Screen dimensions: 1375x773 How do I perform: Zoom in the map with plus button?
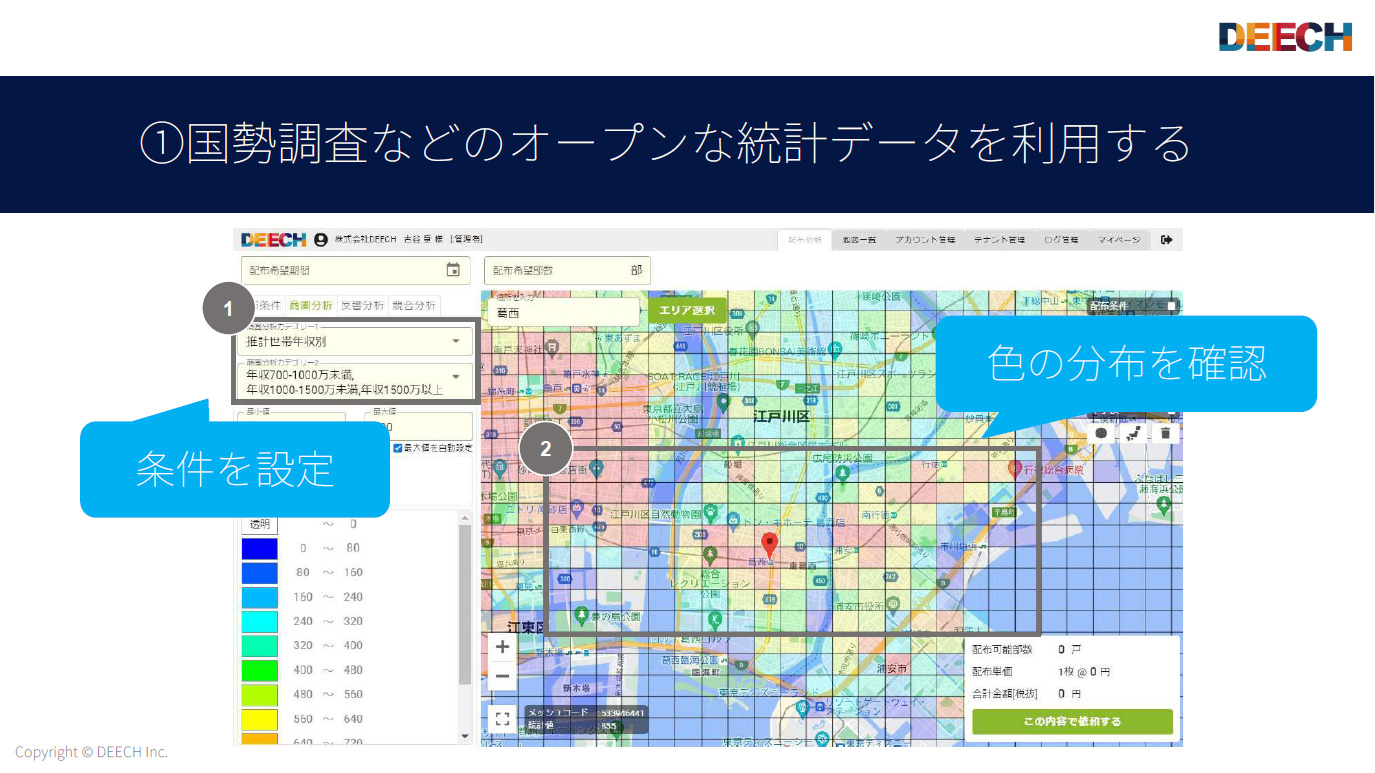coord(502,647)
